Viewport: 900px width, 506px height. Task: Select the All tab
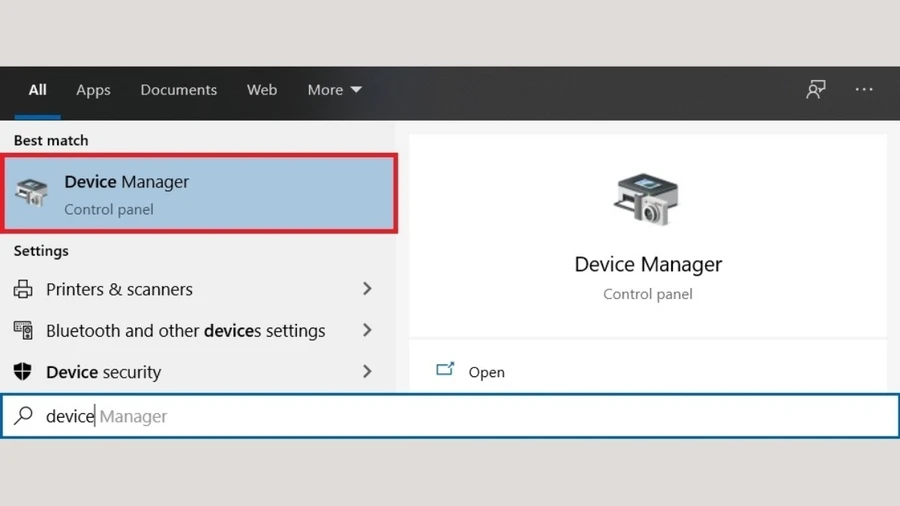(37, 90)
